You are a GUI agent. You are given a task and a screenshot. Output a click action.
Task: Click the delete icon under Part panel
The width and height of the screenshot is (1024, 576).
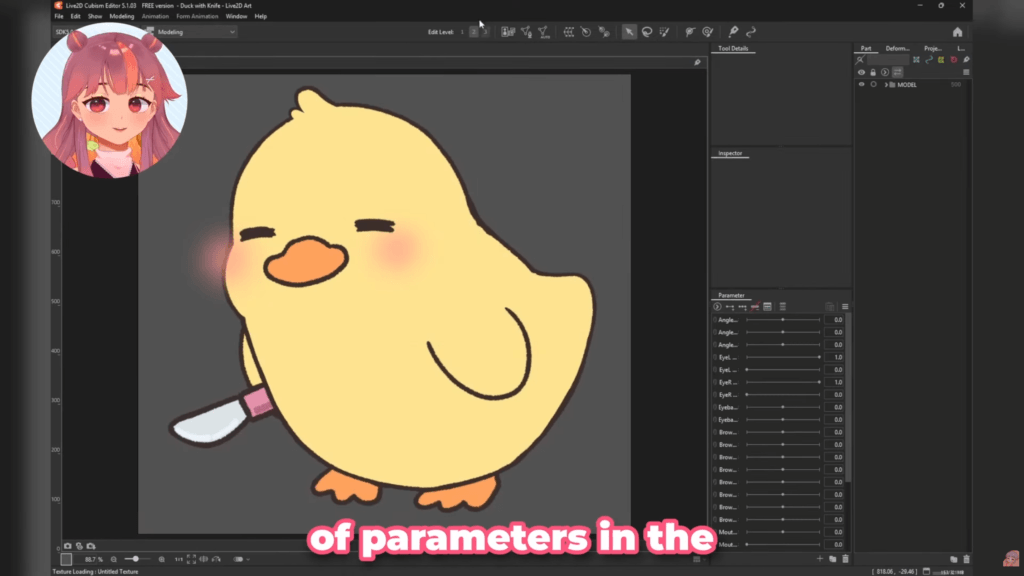click(967, 559)
